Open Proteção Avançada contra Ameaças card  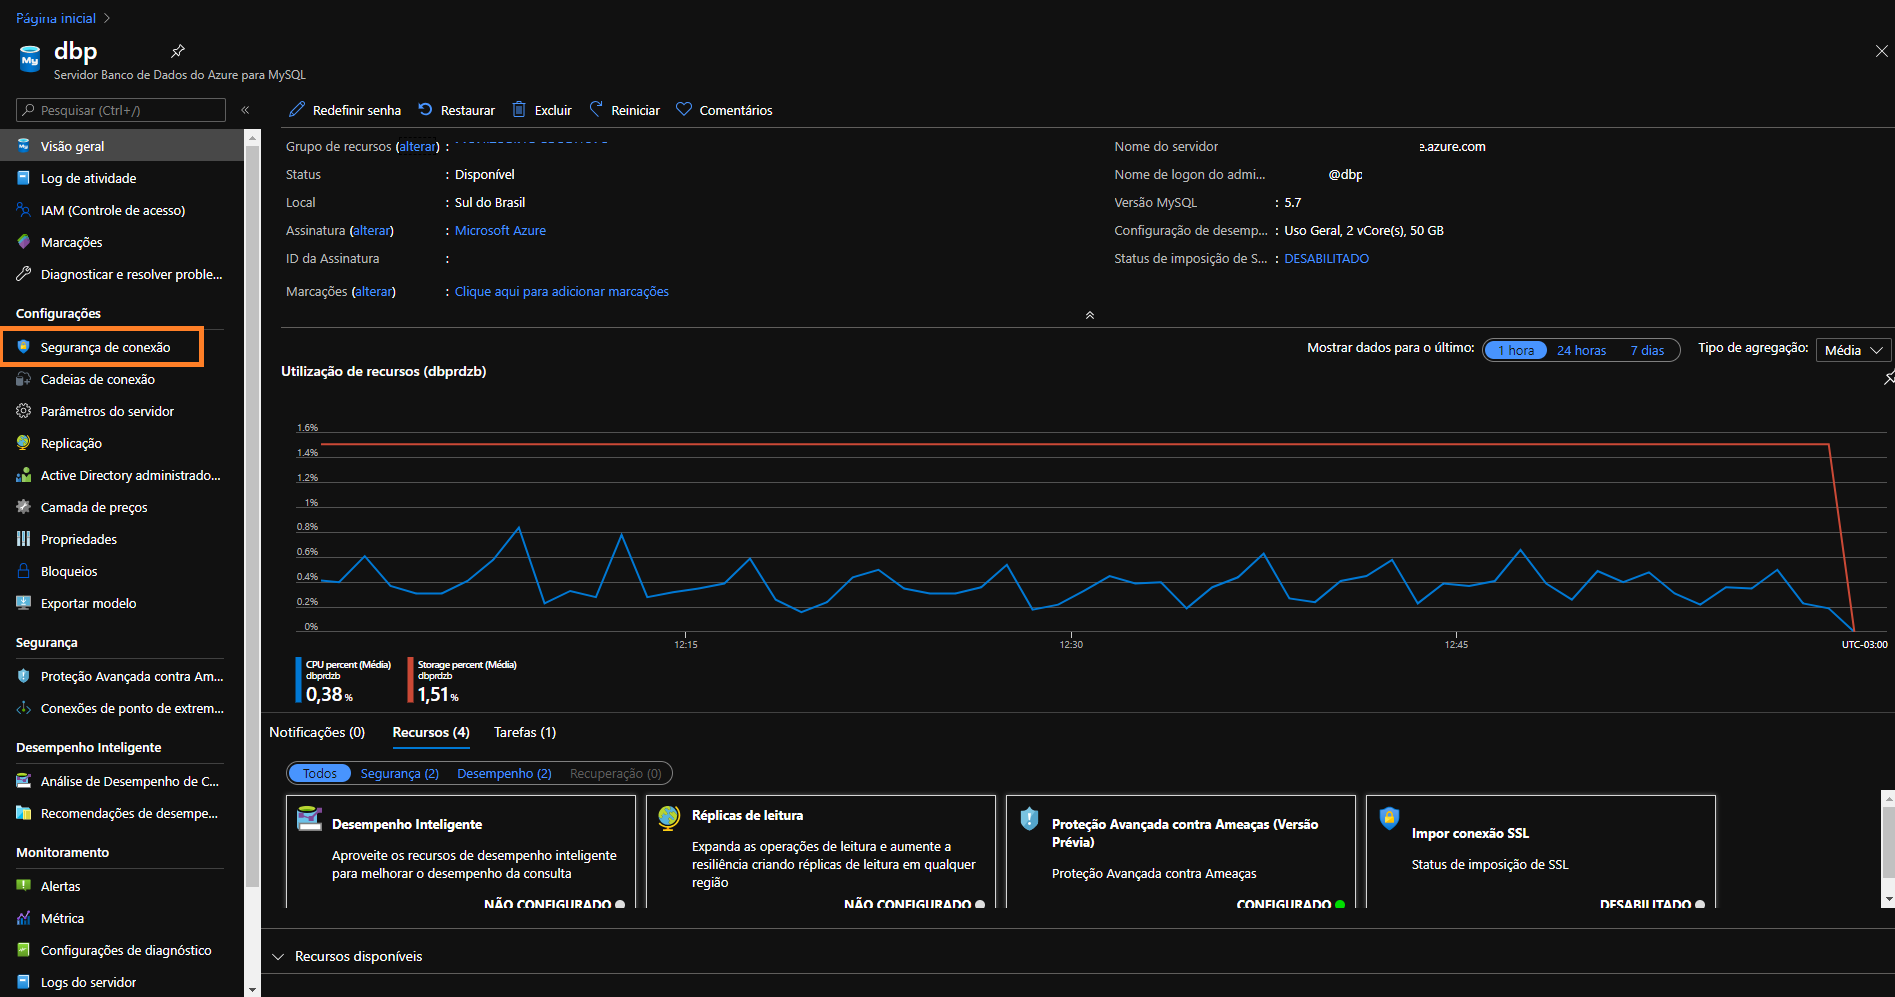coord(1181,851)
